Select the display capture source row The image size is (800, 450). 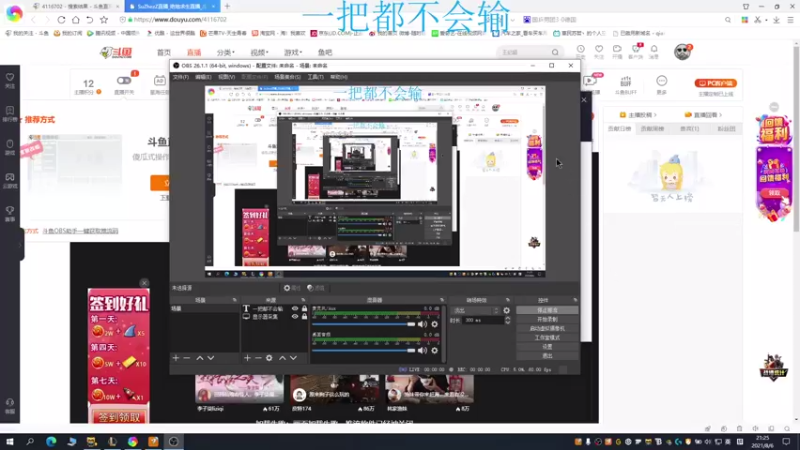[274, 317]
